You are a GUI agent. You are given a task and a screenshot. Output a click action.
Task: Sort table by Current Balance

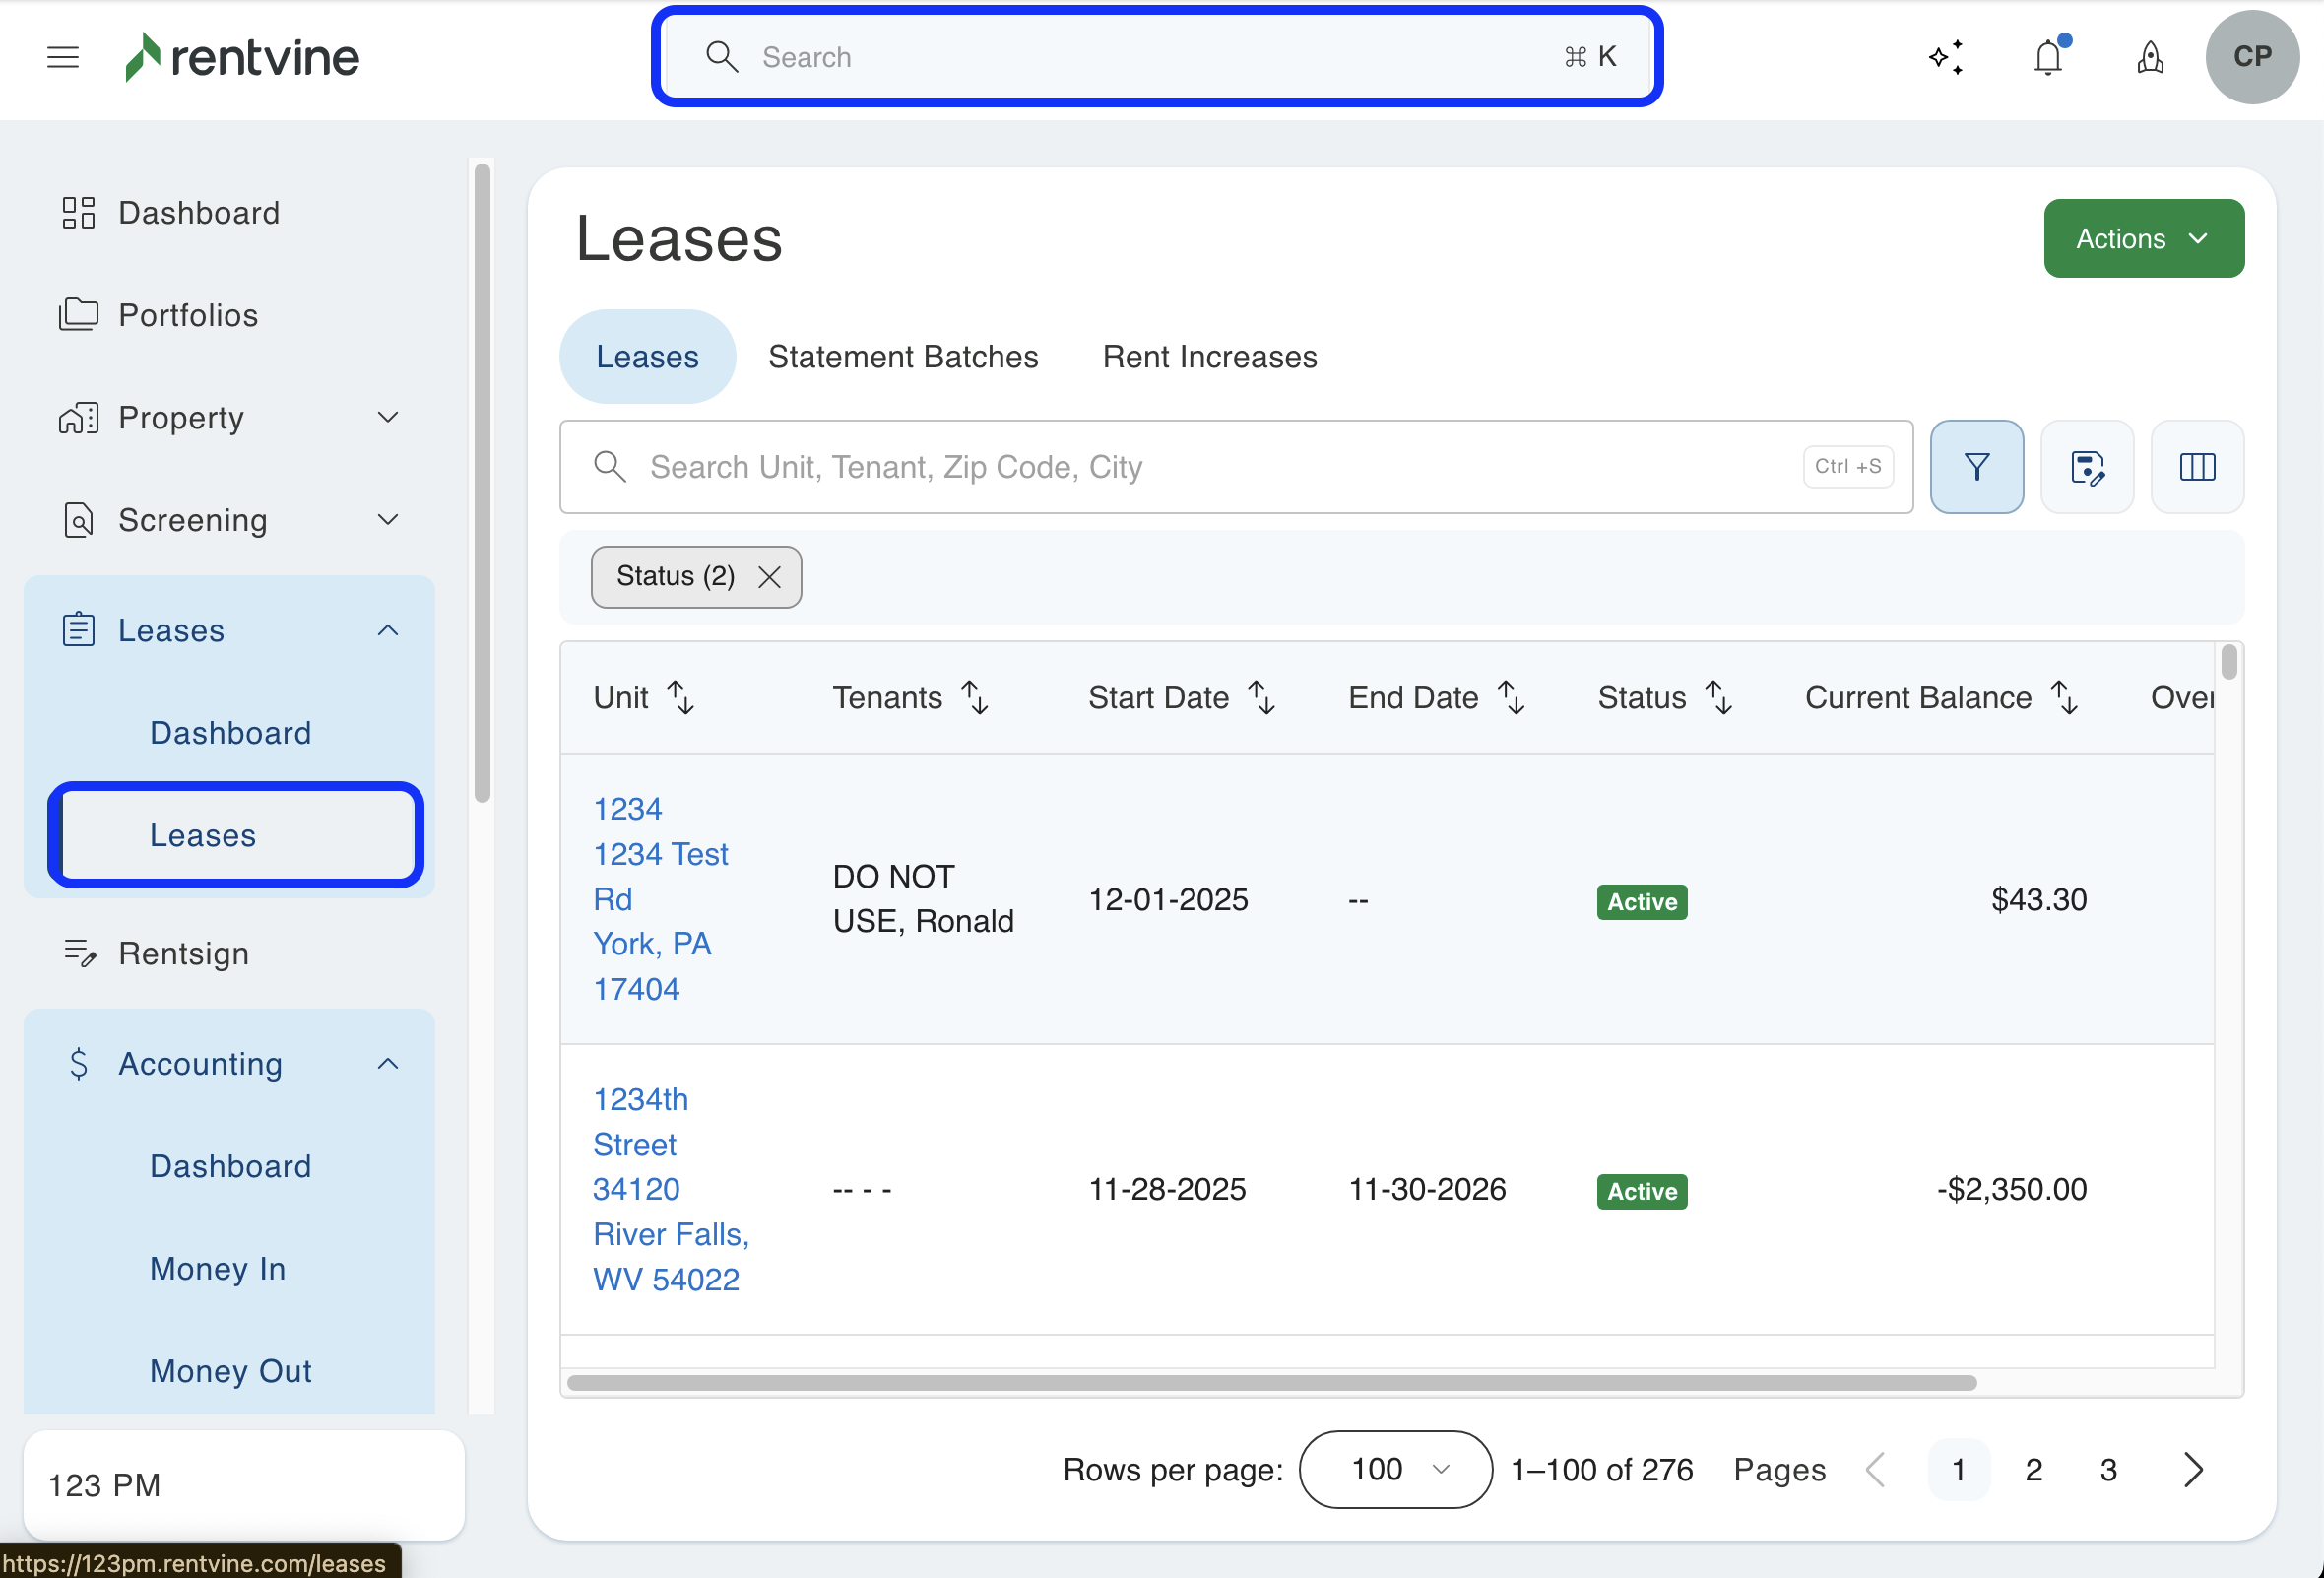click(x=2065, y=697)
